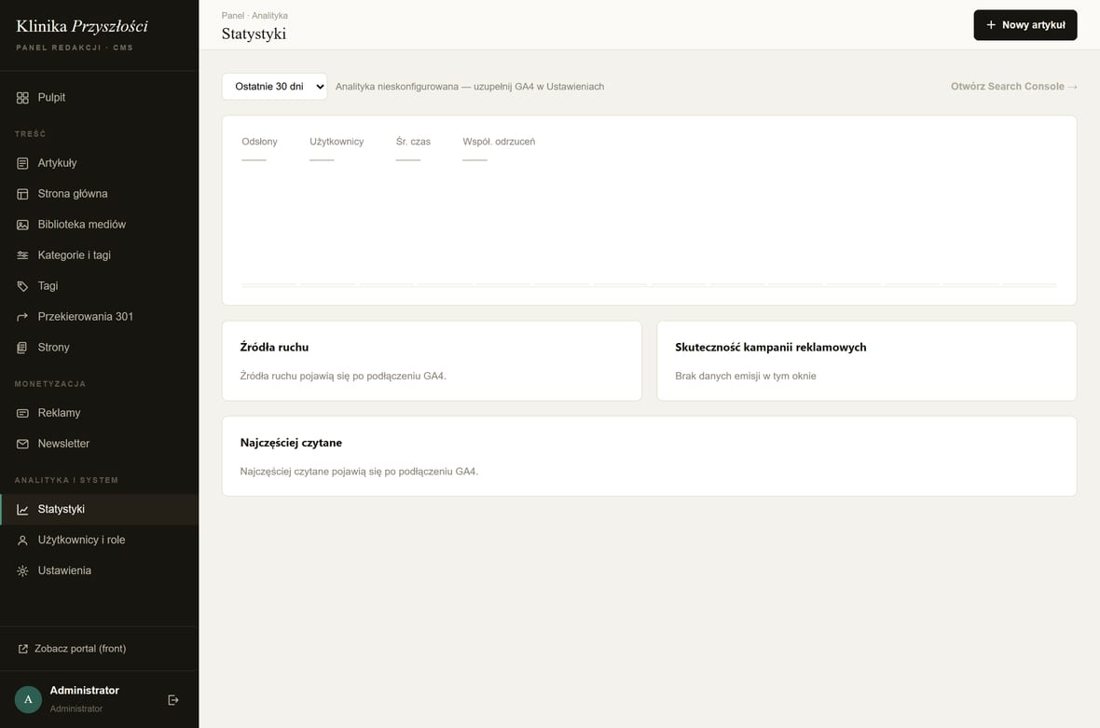
Task: Click the Nowy artykuł button
Action: click(x=1025, y=25)
